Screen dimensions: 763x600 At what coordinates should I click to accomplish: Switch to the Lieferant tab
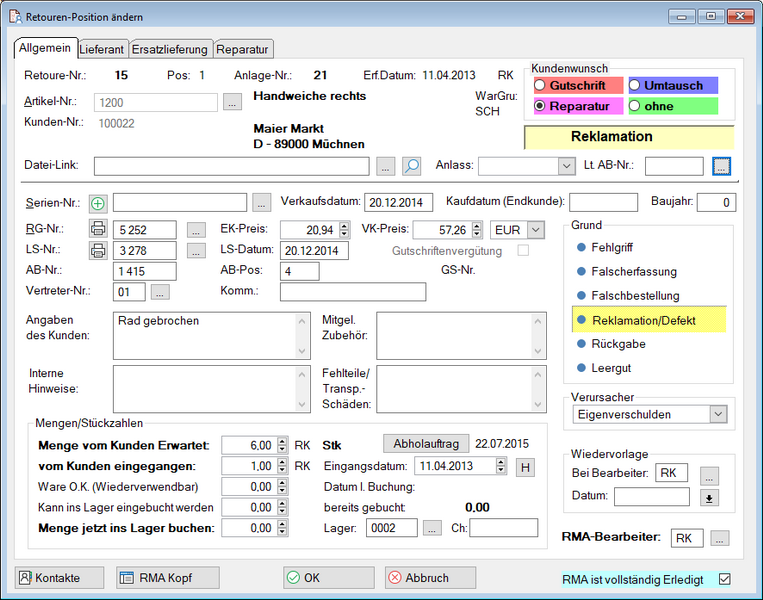101,49
